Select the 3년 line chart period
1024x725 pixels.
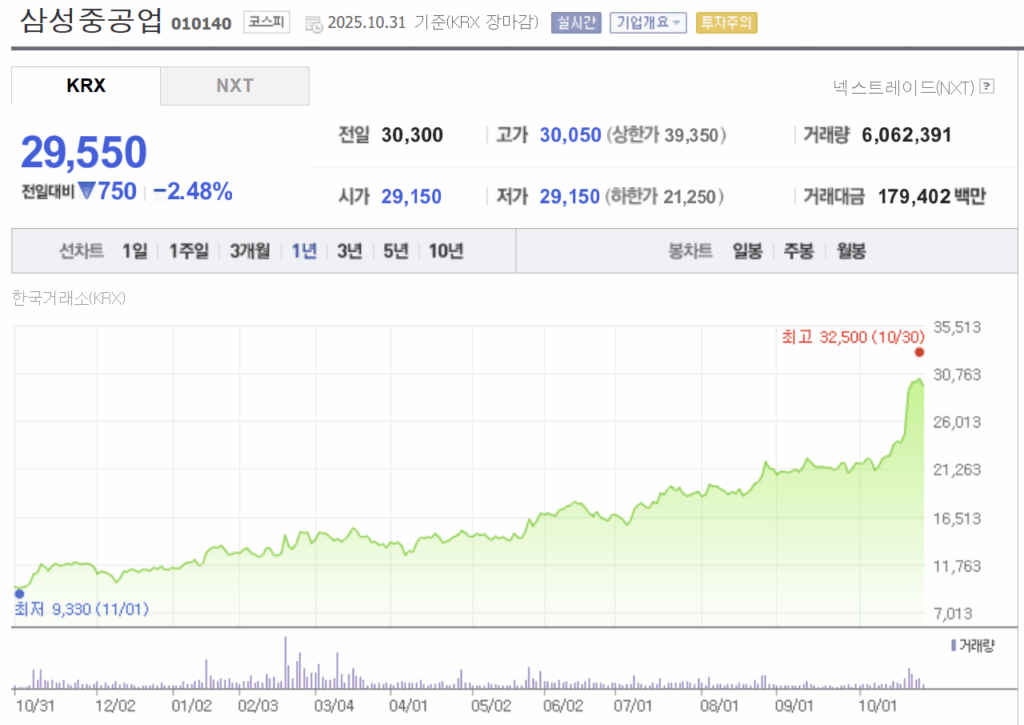(349, 251)
